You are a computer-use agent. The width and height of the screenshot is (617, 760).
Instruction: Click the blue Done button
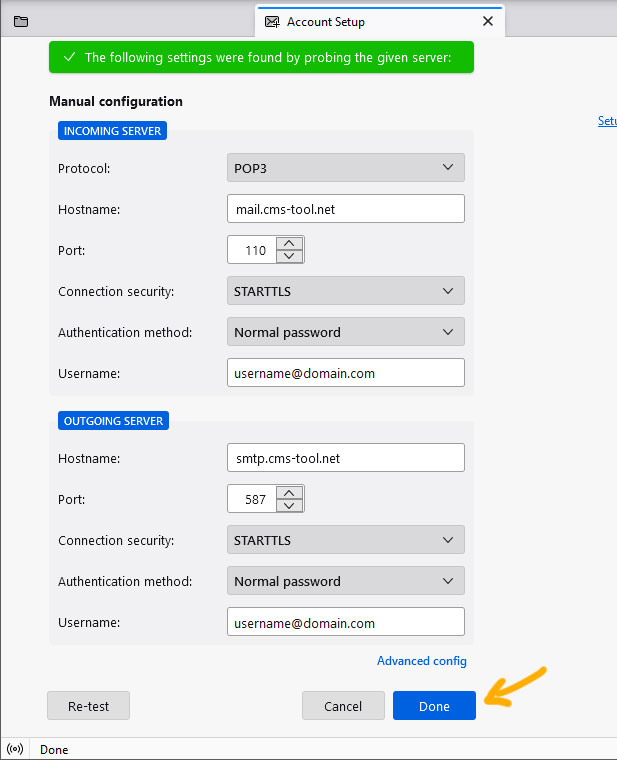coord(434,706)
